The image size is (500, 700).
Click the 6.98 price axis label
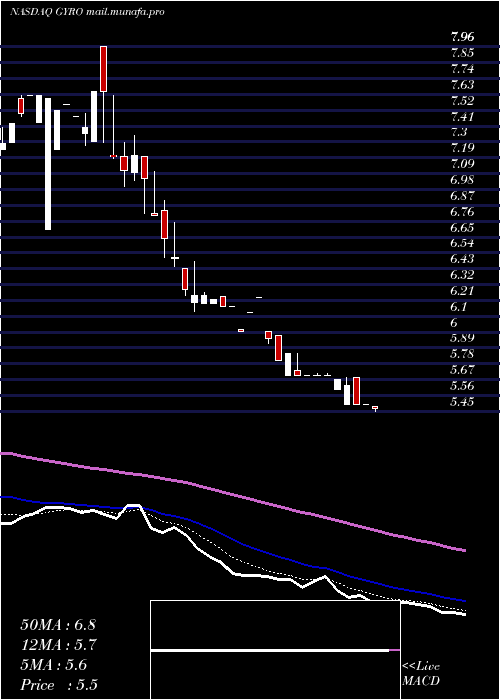tap(462, 180)
